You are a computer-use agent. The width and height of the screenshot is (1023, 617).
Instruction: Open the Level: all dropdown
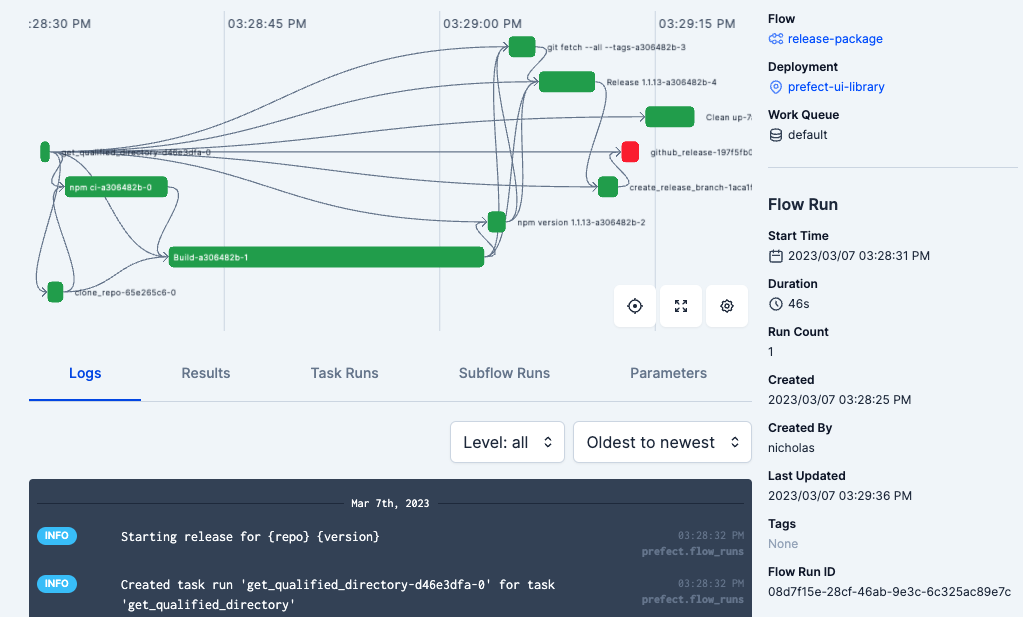[507, 442]
